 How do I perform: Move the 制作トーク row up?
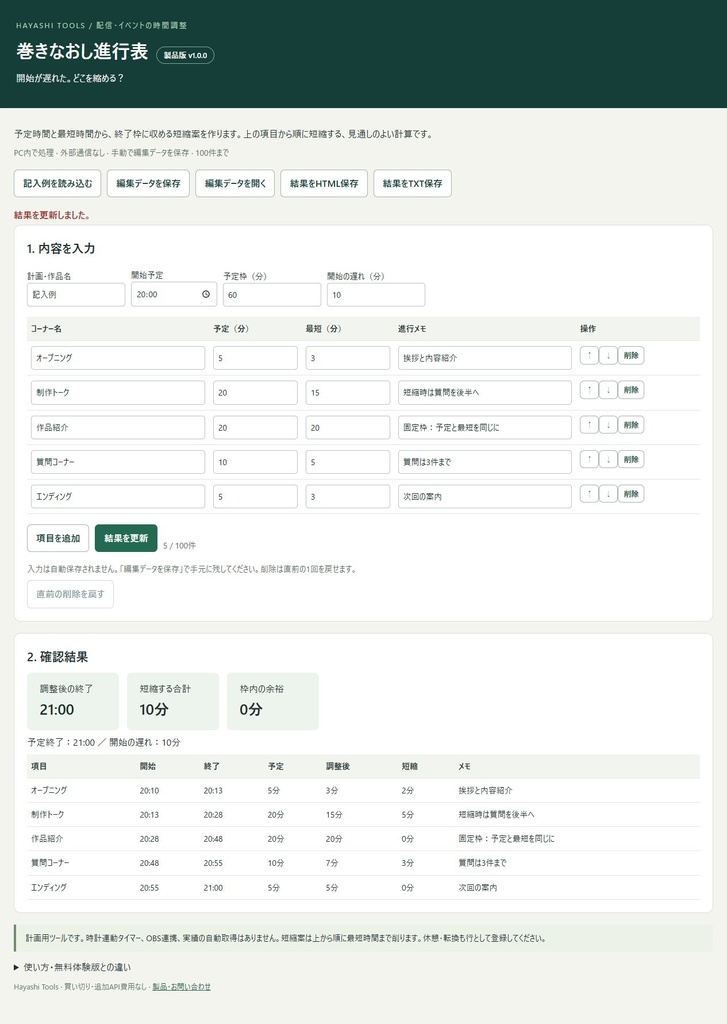click(589, 390)
